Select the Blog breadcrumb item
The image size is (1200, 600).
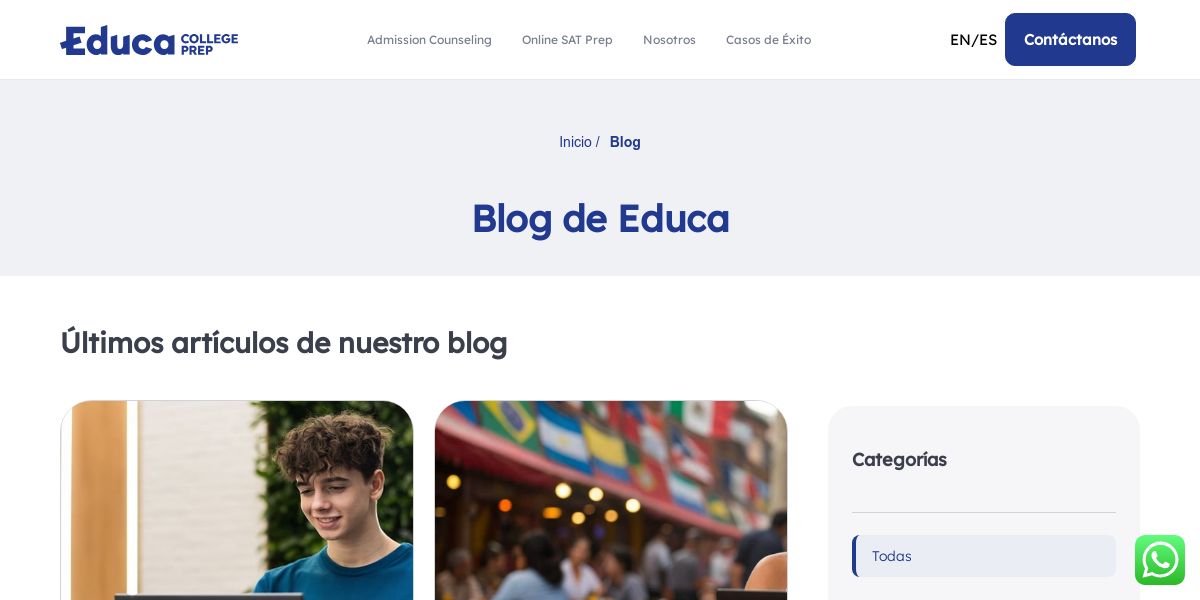[x=625, y=142]
